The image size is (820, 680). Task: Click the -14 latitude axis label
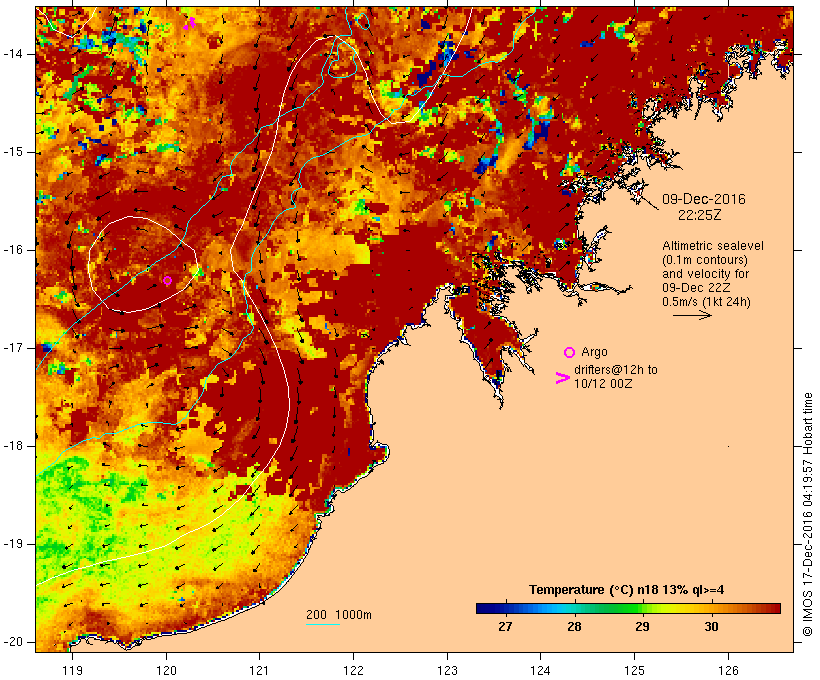tap(13, 54)
